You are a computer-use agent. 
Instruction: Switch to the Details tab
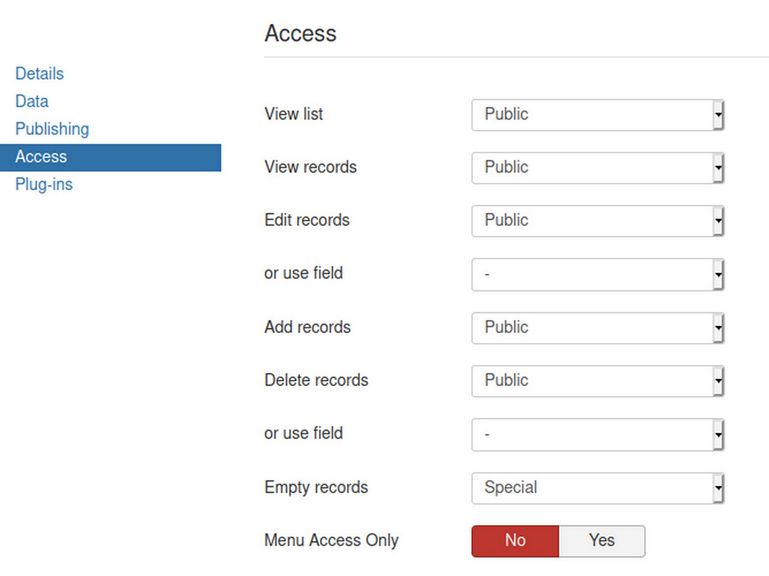pos(39,74)
